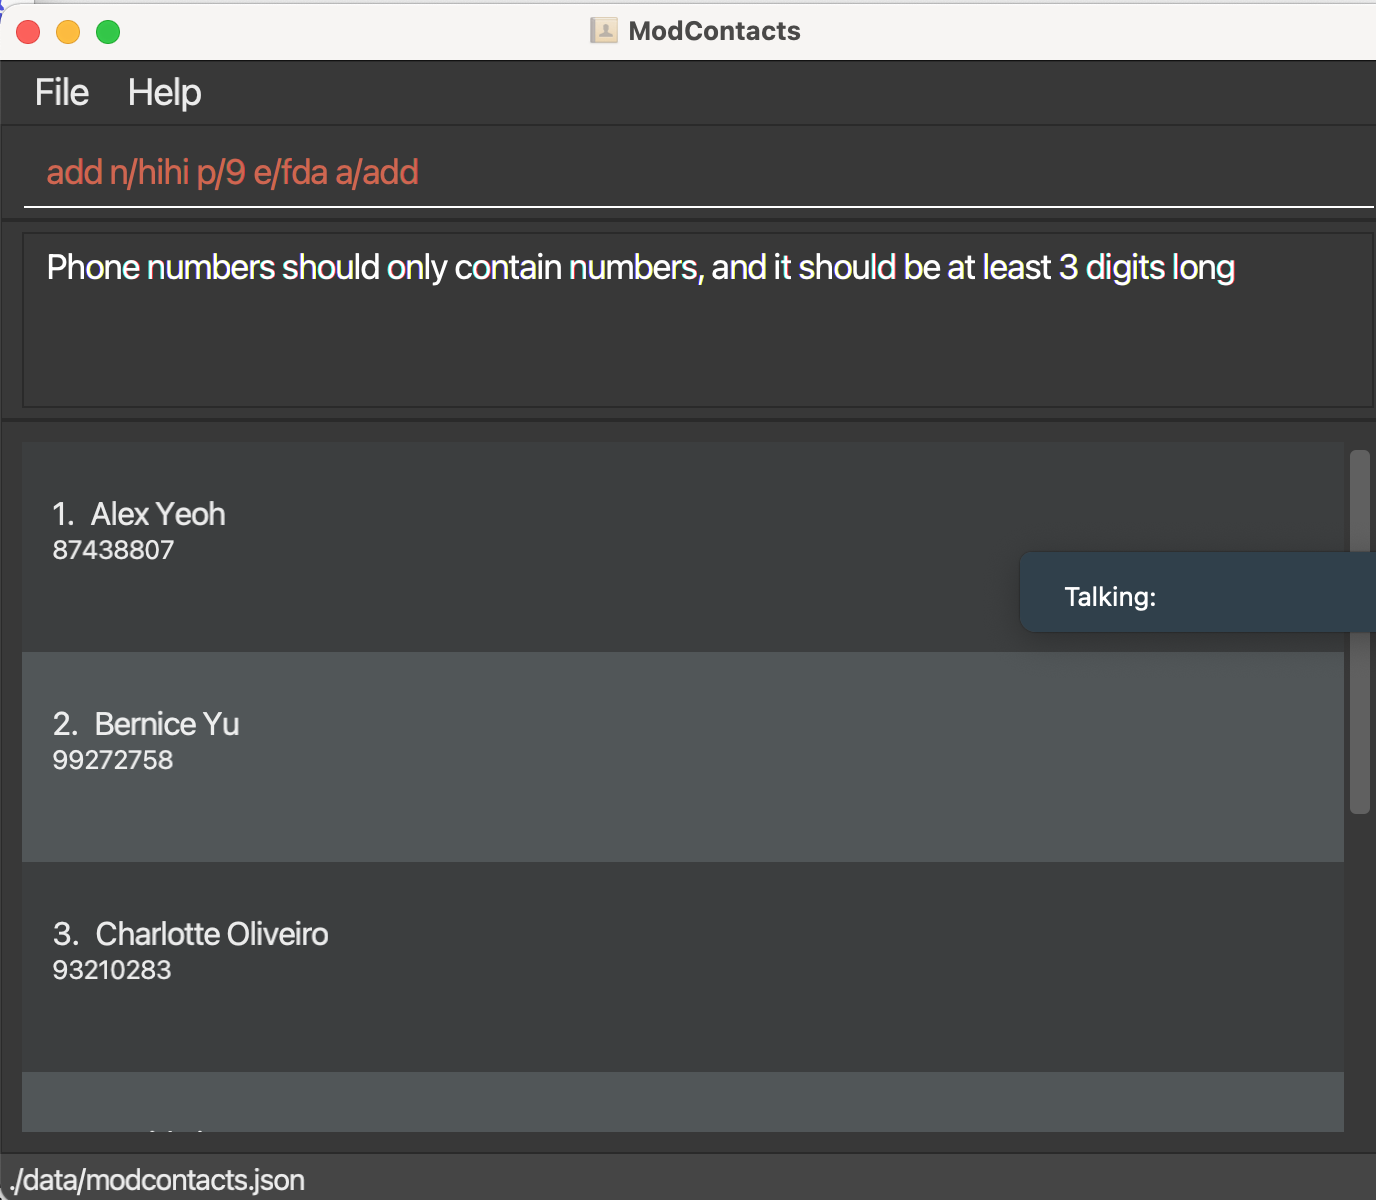Click the contact list vertical scrollbar
The width and height of the screenshot is (1376, 1200).
pyautogui.click(x=1359, y=632)
